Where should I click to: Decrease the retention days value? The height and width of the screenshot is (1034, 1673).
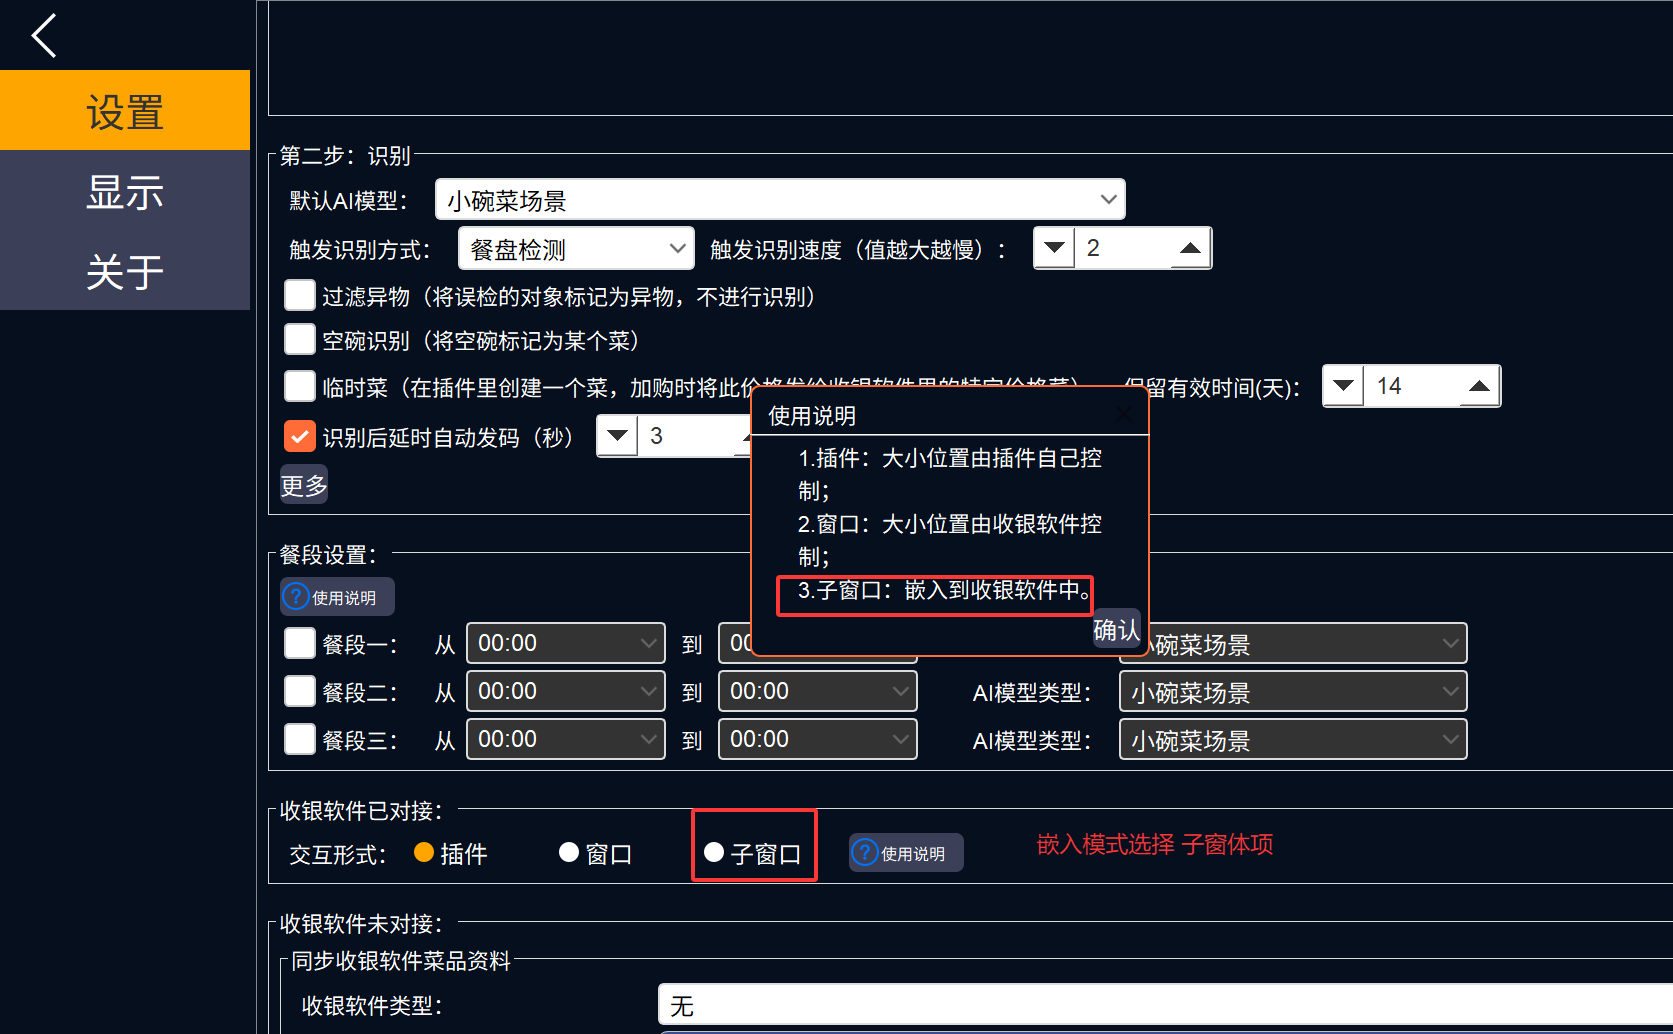click(1343, 386)
